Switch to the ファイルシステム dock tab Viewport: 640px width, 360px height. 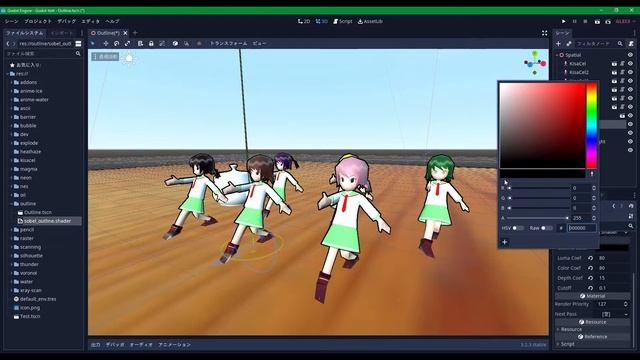click(x=24, y=33)
